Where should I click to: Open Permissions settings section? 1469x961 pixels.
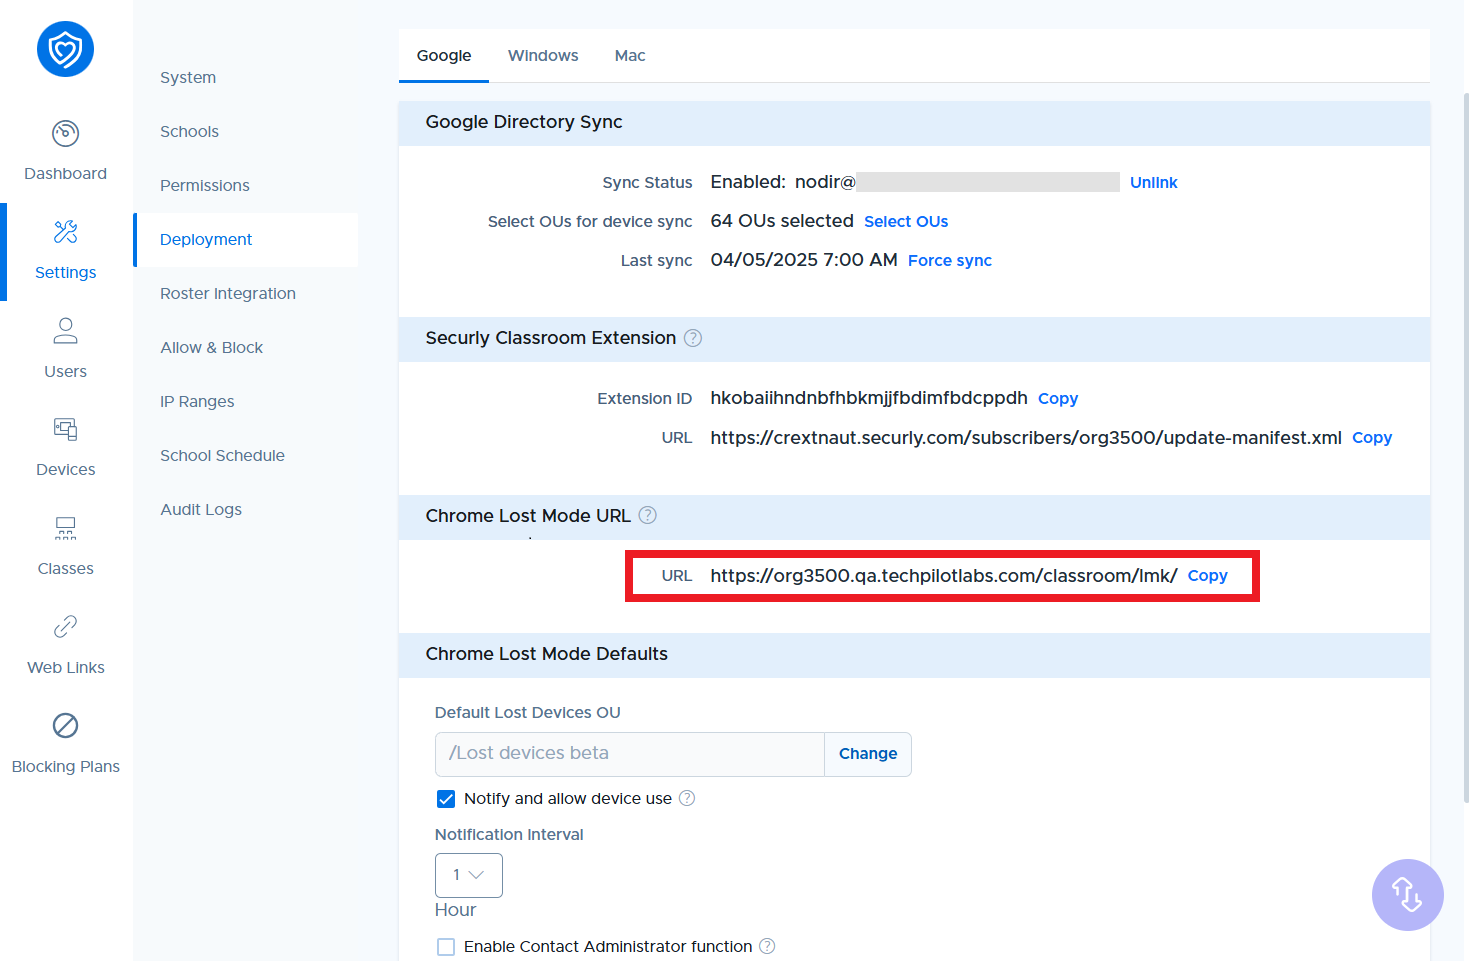(x=205, y=186)
